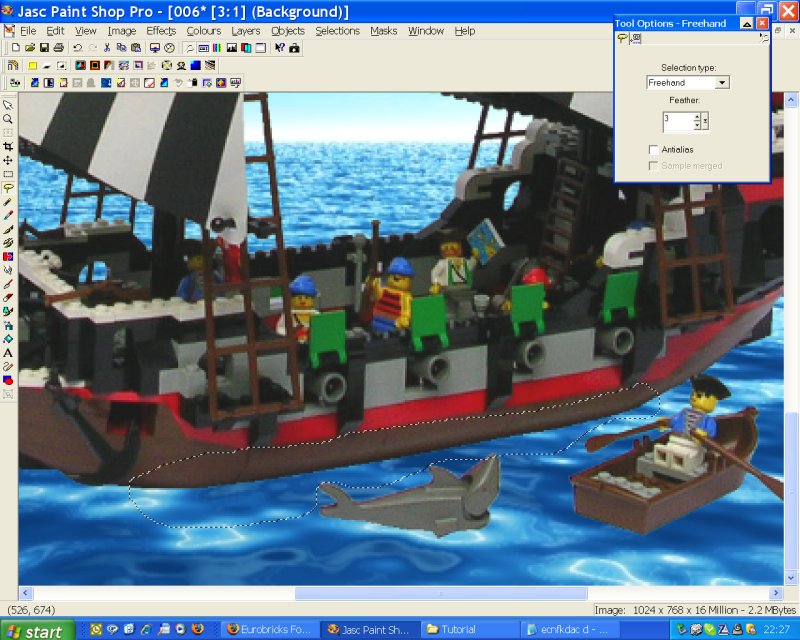
Task: Select the Retouch tool
Action: click(8, 270)
